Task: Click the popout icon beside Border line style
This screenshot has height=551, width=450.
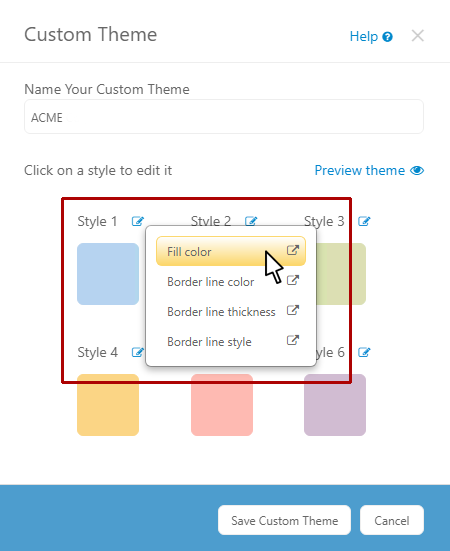Action: pos(293,340)
